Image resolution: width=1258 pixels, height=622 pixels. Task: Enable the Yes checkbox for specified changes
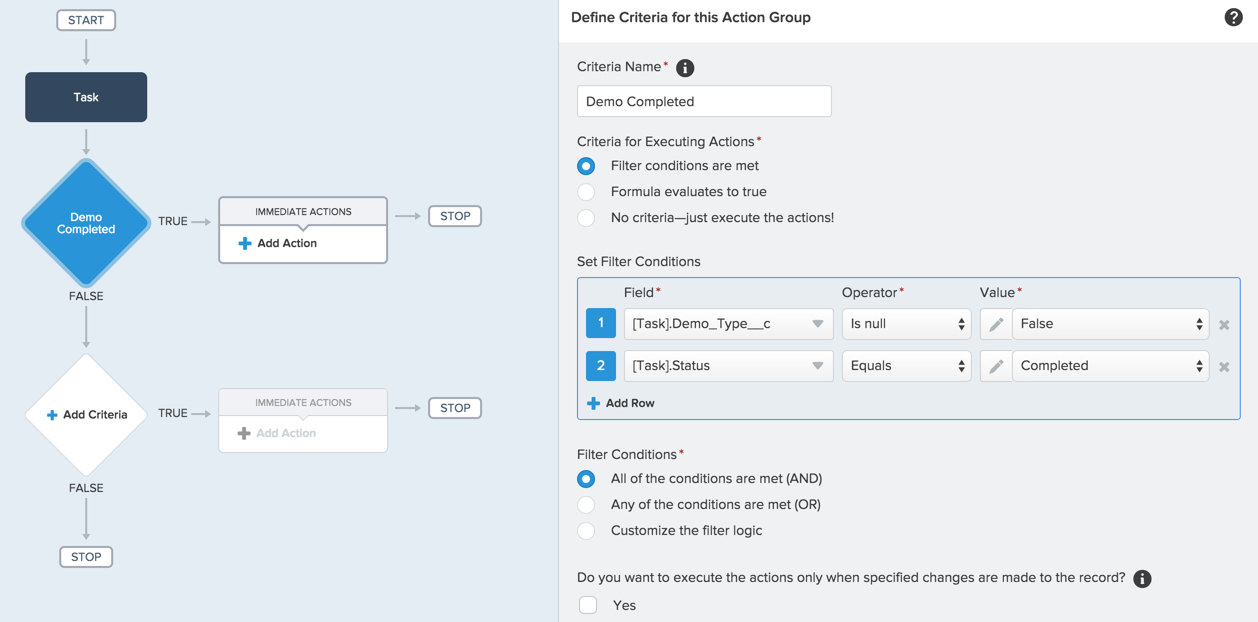pos(588,605)
